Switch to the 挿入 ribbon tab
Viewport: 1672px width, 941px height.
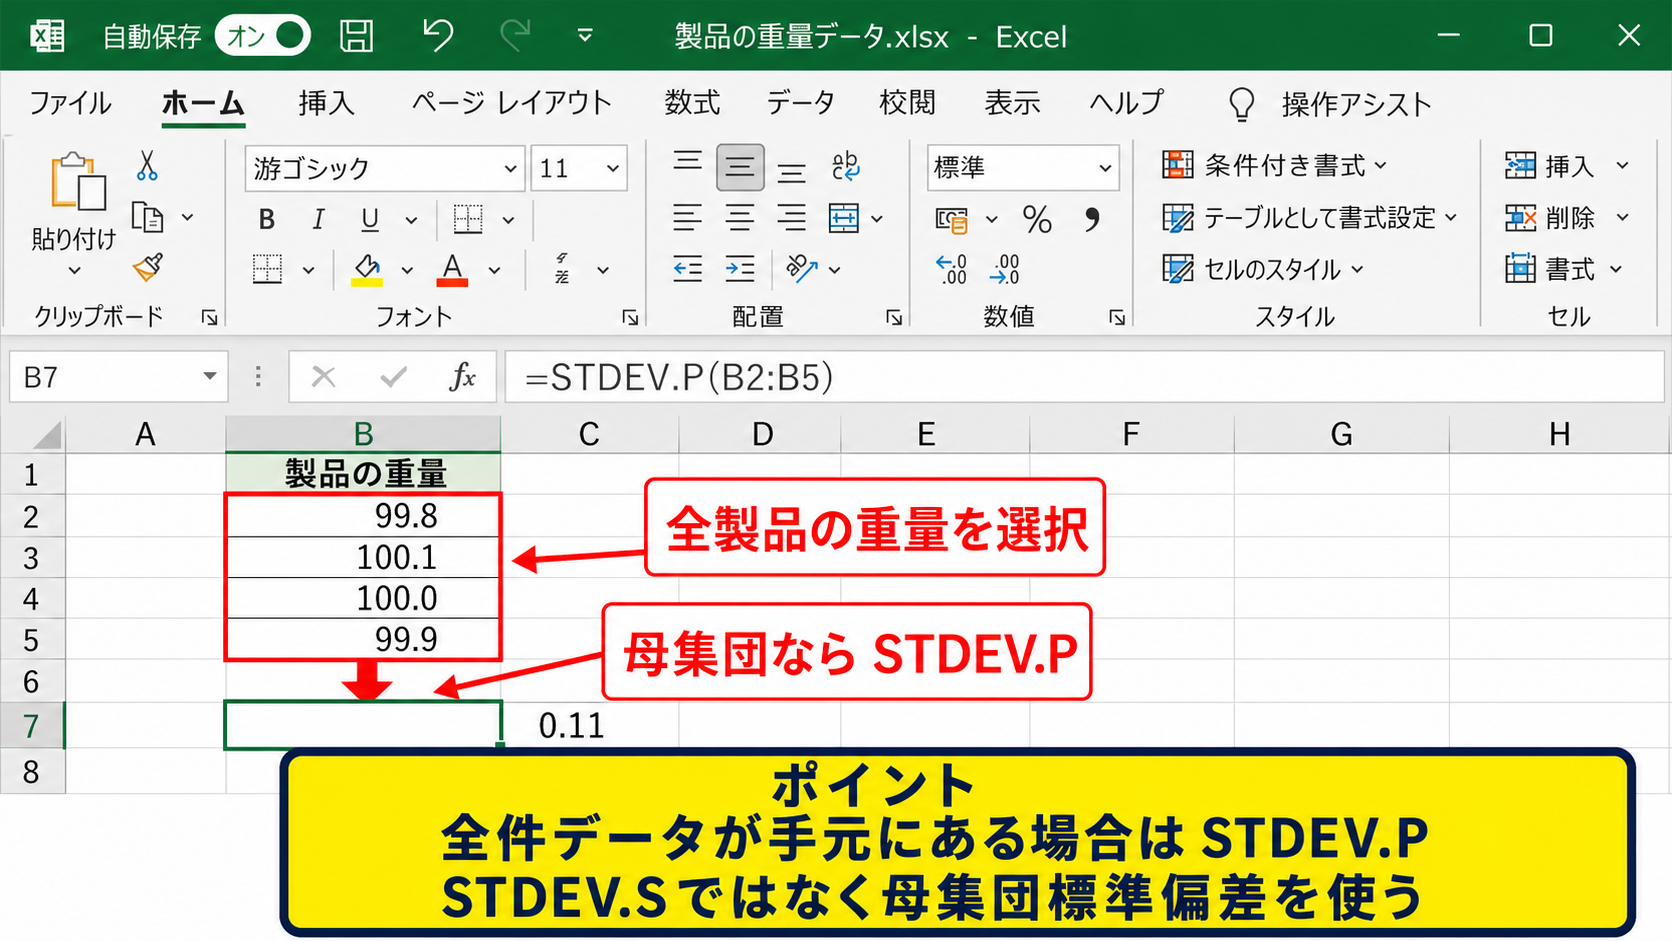click(326, 103)
